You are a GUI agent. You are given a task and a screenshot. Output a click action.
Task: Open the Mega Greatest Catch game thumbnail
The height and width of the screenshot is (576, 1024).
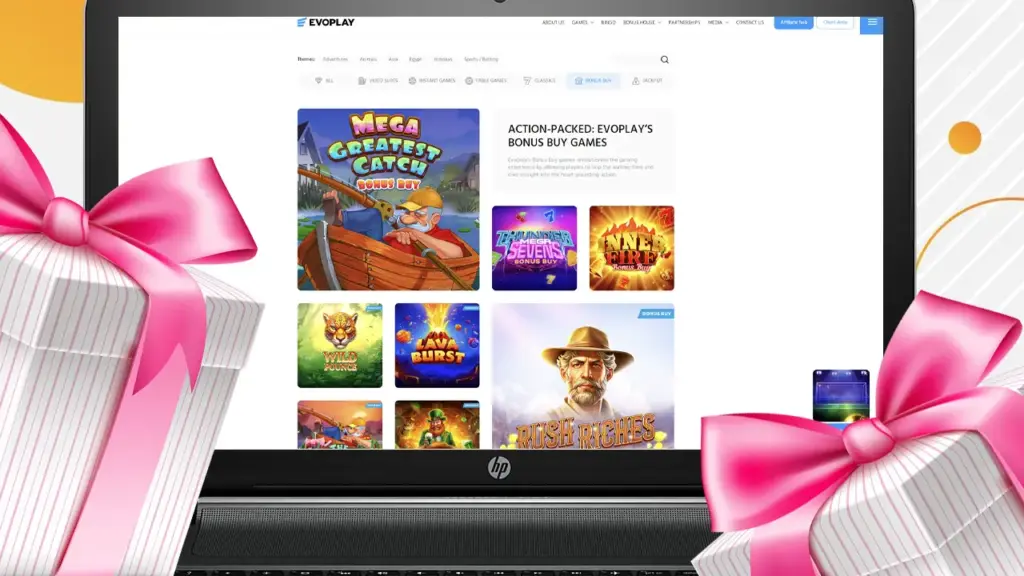point(388,199)
